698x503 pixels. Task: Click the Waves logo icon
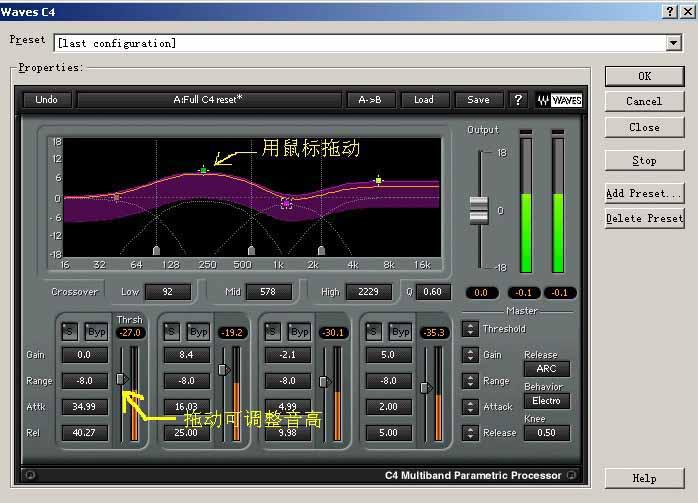coord(559,100)
